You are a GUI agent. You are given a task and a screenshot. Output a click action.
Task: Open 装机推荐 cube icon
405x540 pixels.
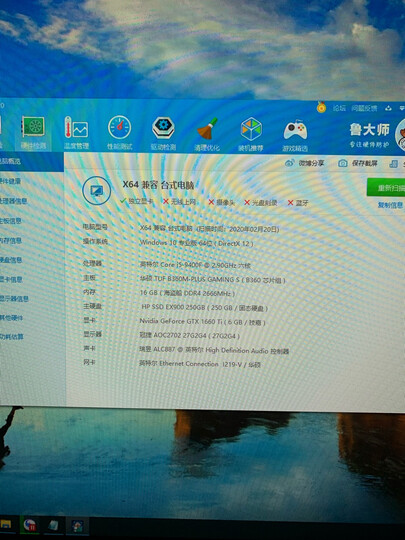click(x=251, y=134)
